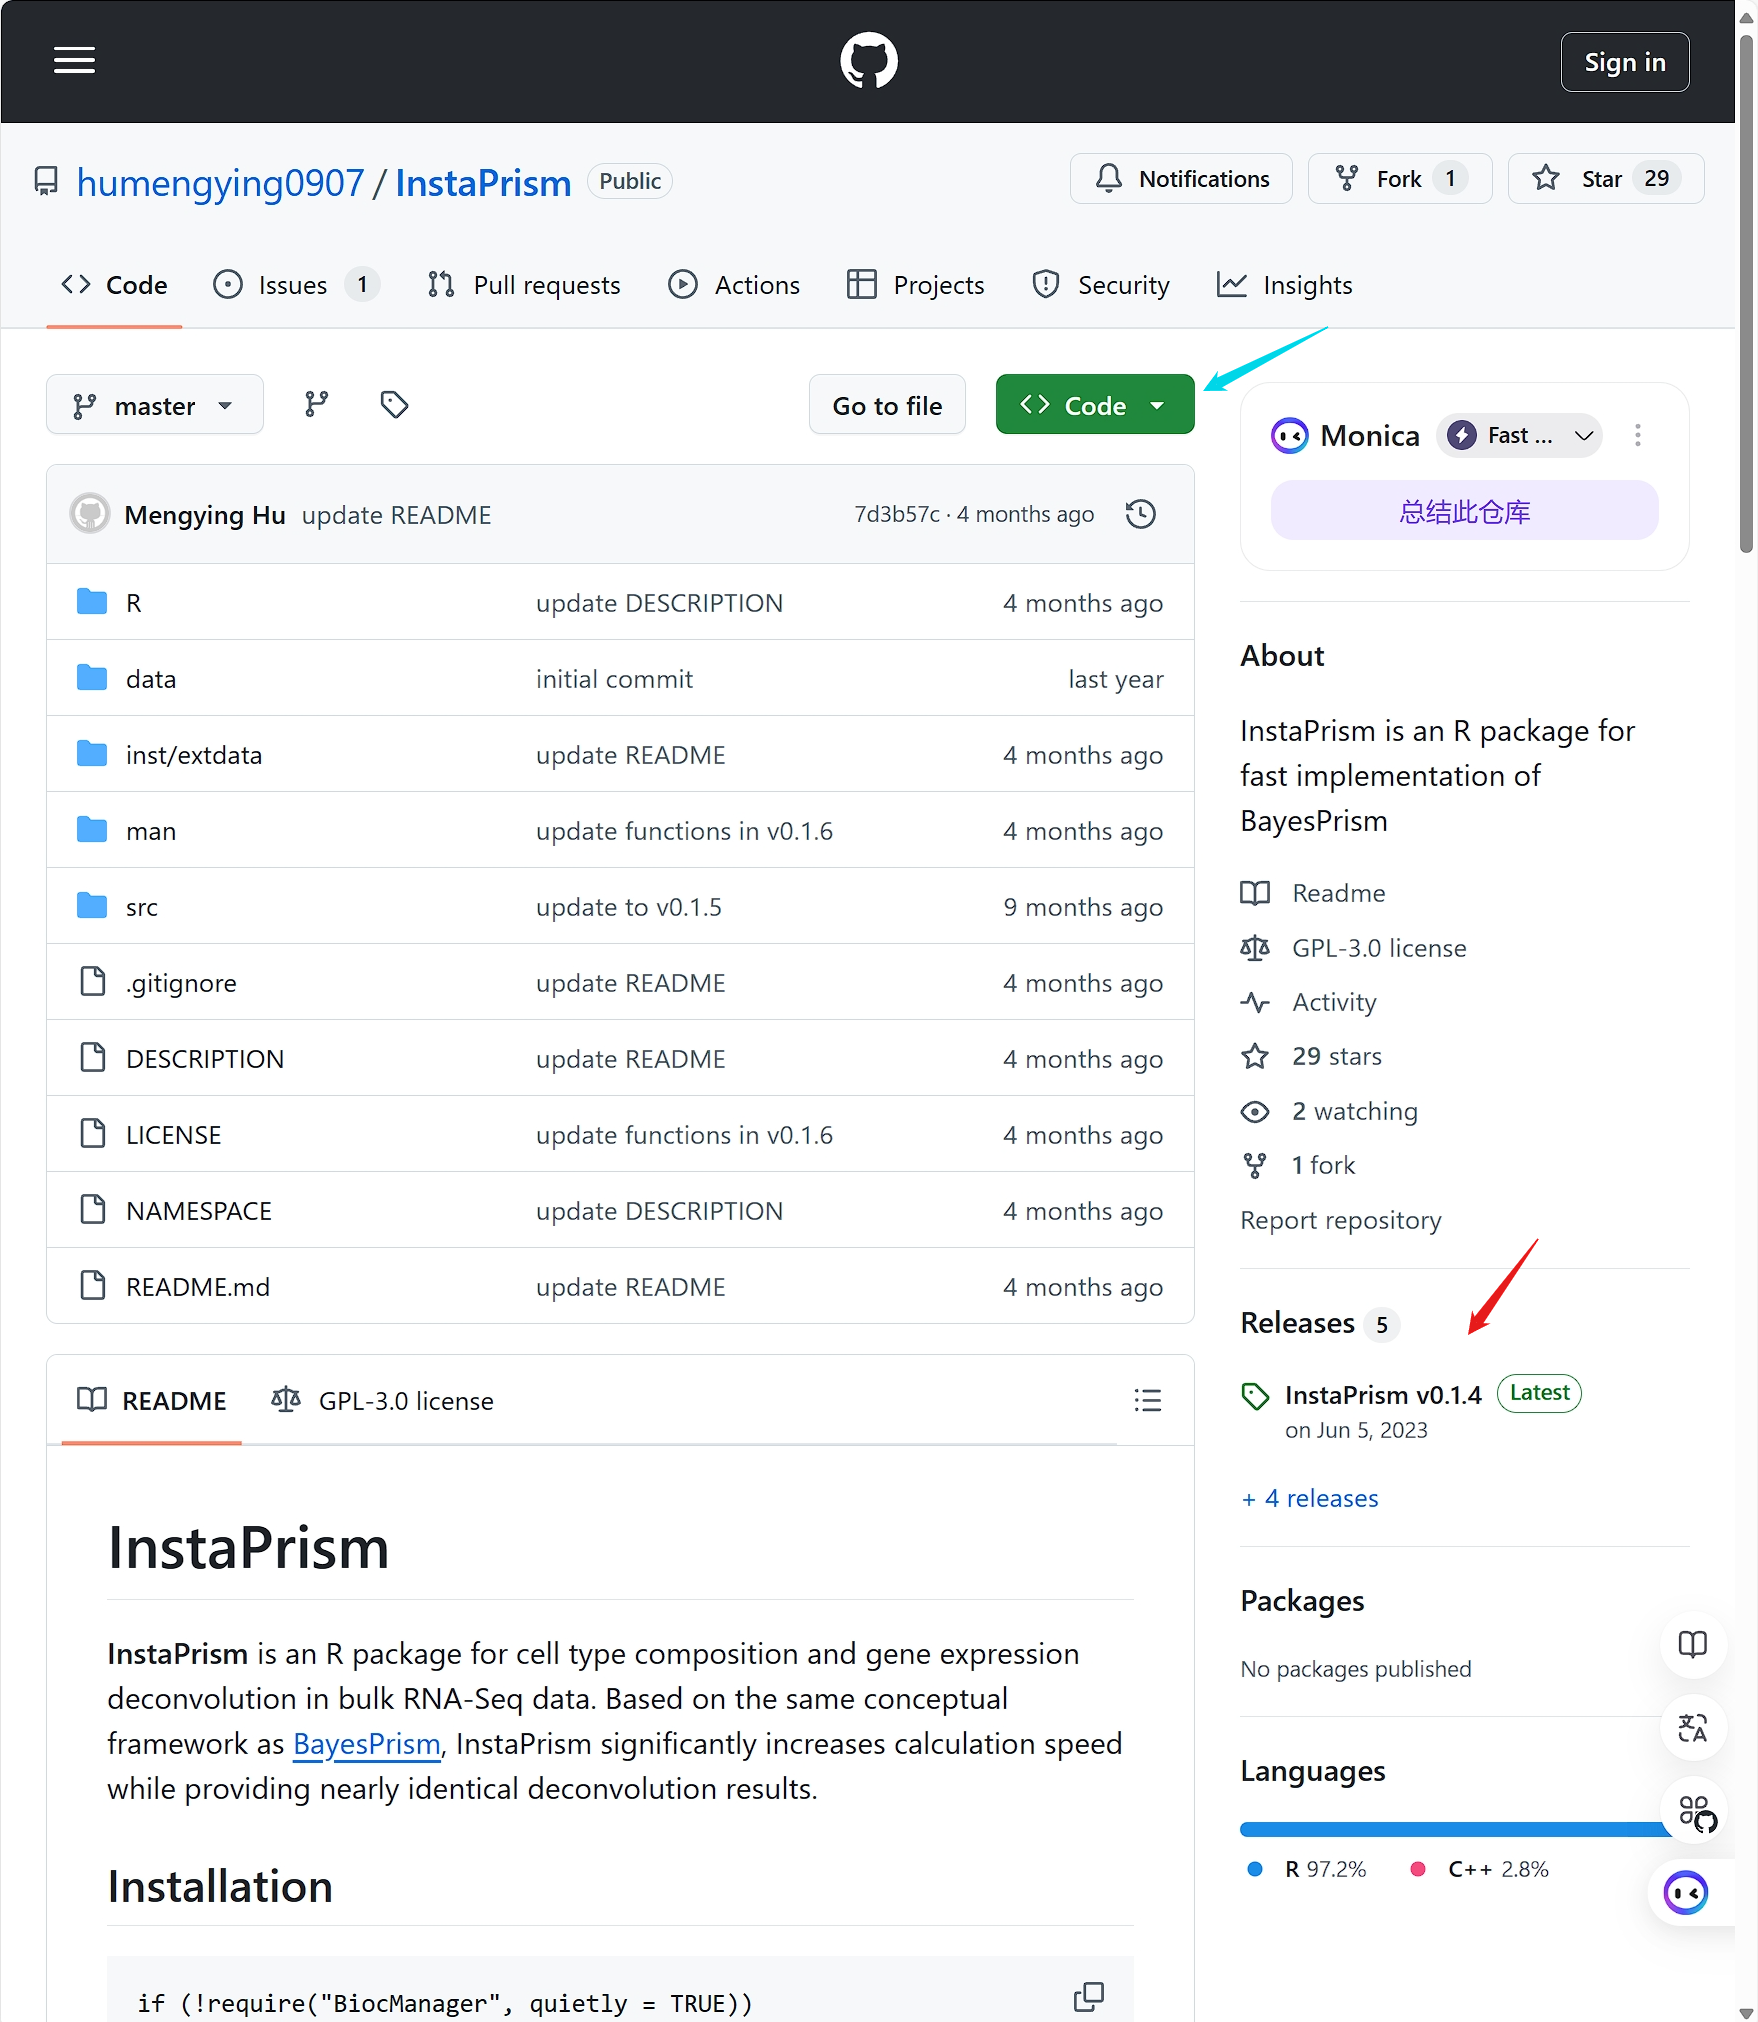Select the GPL-3.0 license tab in README
The height and width of the screenshot is (2022, 1758).
pos(382,1400)
